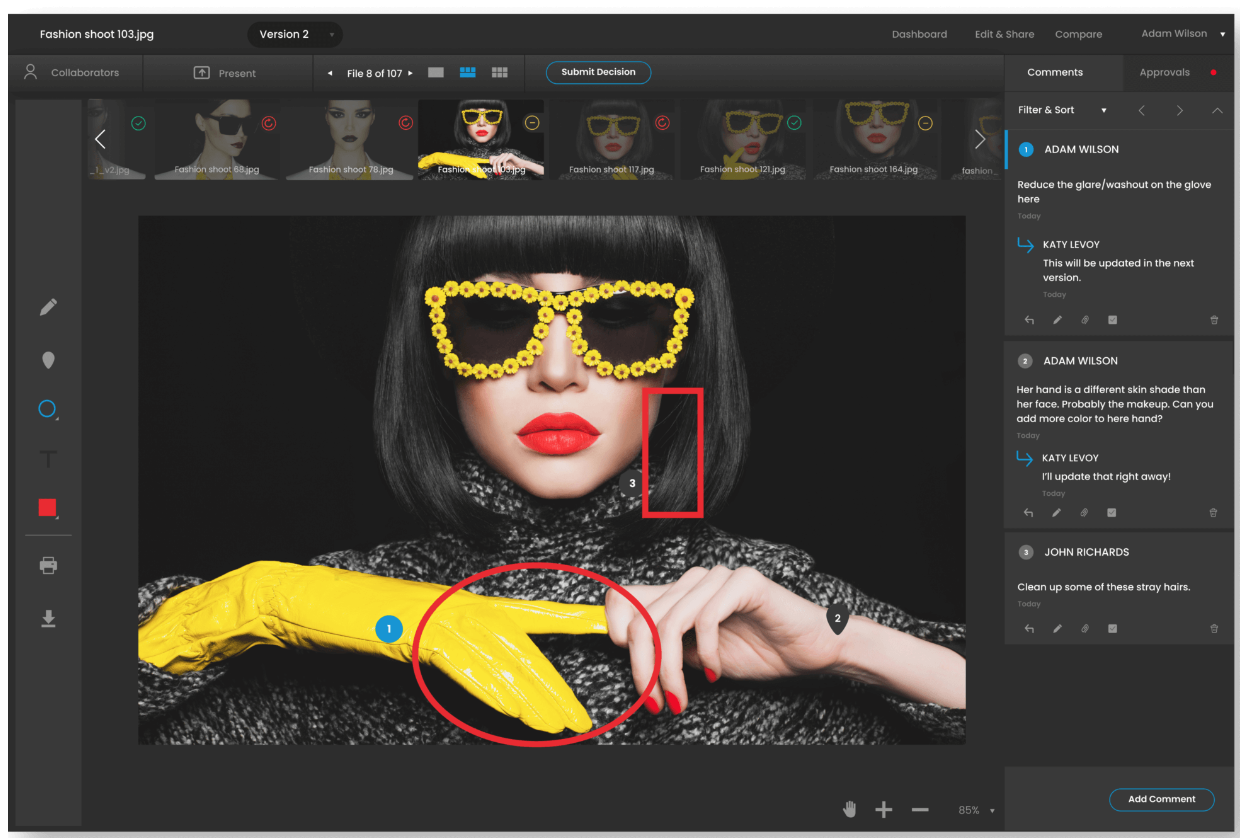Click the Download icon in sidebar

48,618
